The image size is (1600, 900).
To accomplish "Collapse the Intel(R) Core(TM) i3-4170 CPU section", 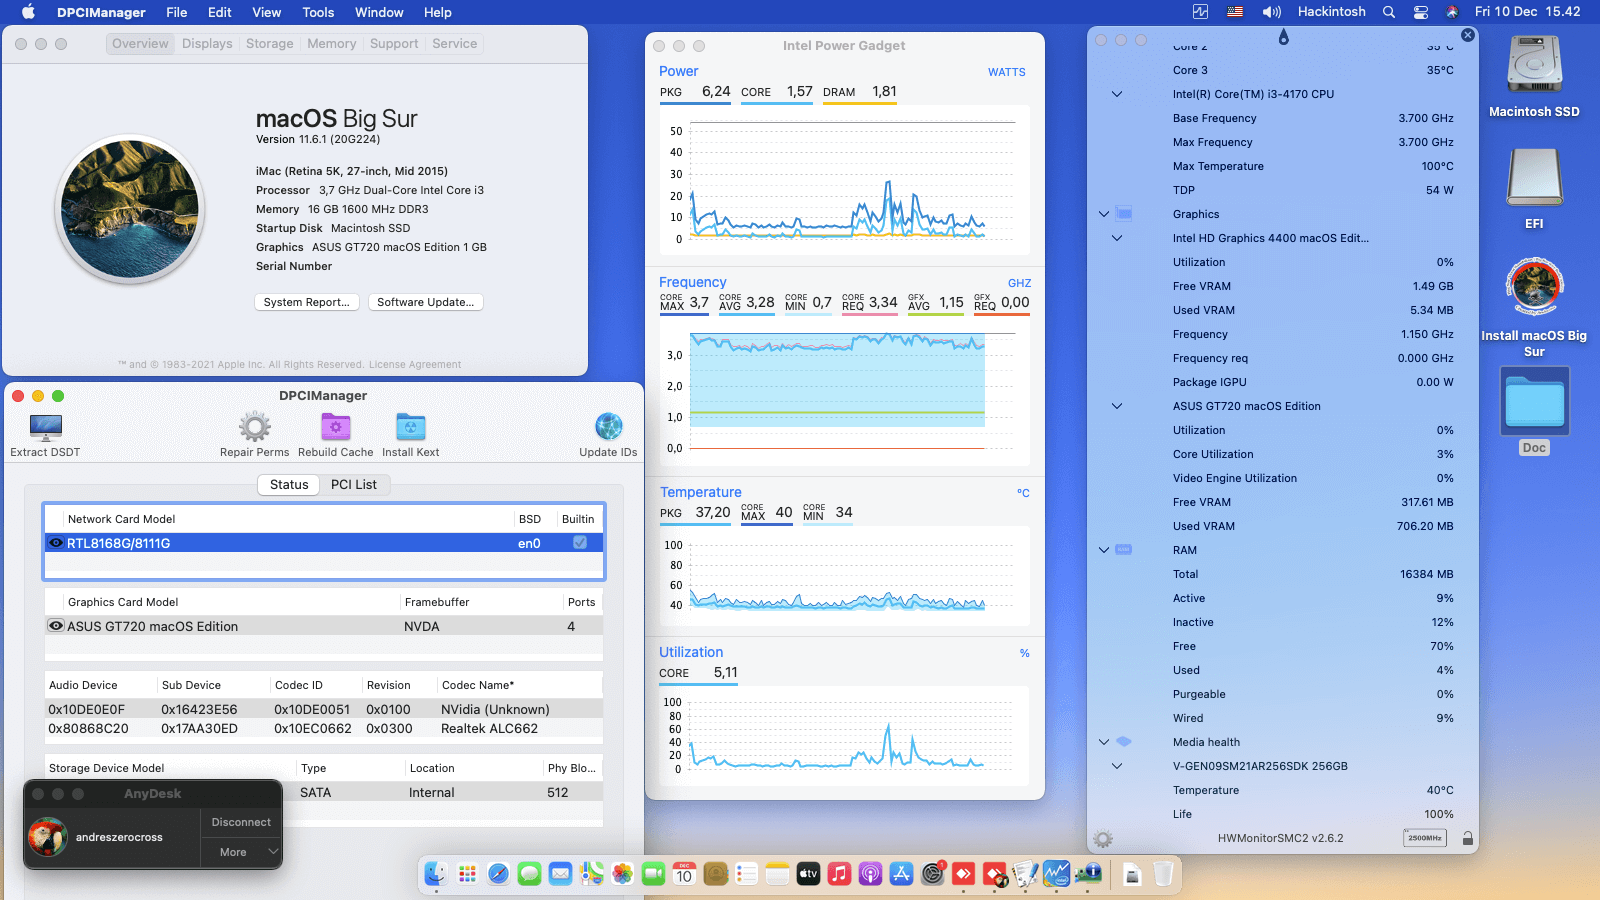I will tap(1117, 94).
